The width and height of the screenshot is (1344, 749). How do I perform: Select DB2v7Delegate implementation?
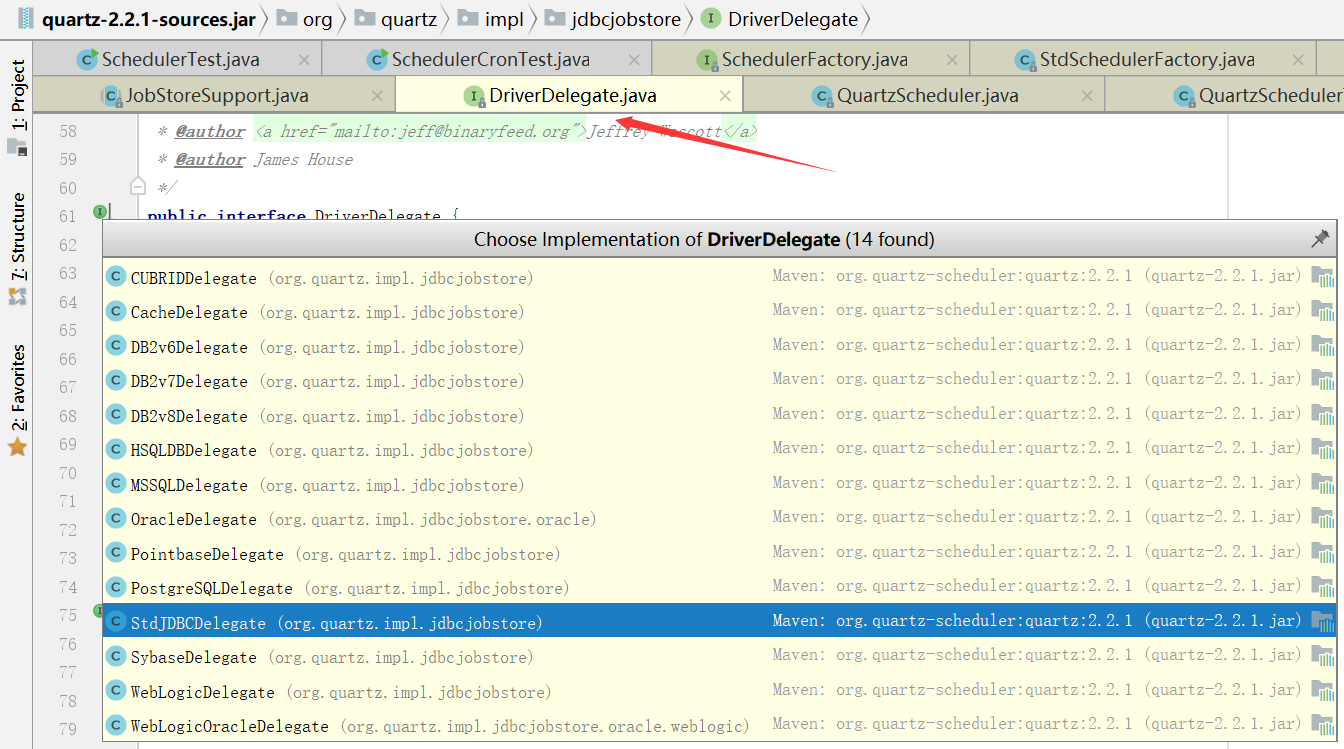719,381
